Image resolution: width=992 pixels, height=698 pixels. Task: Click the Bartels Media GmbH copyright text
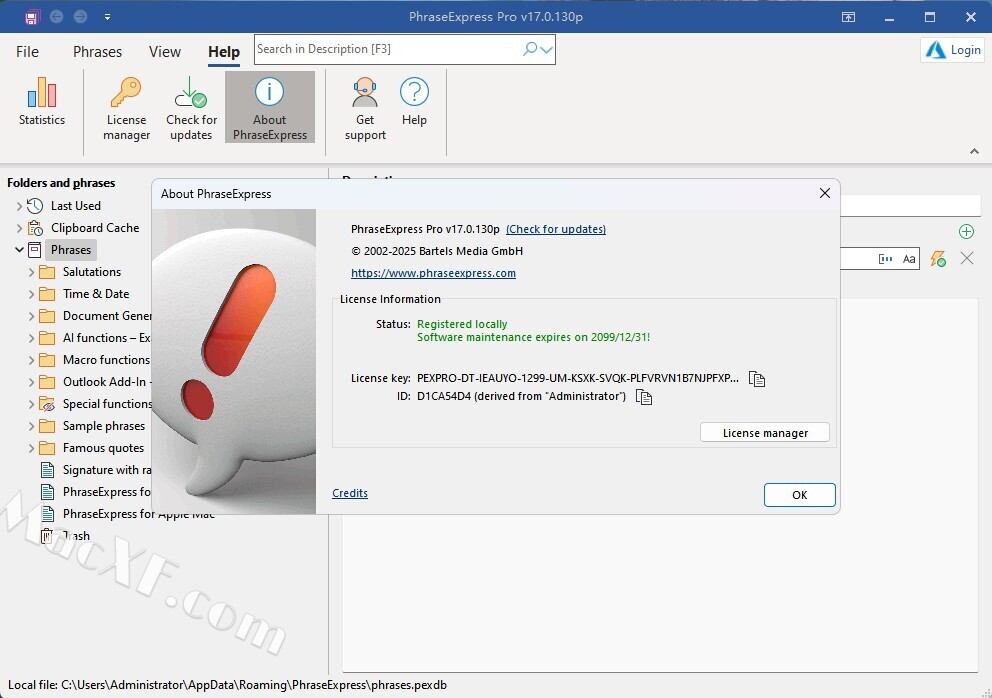(x=437, y=251)
